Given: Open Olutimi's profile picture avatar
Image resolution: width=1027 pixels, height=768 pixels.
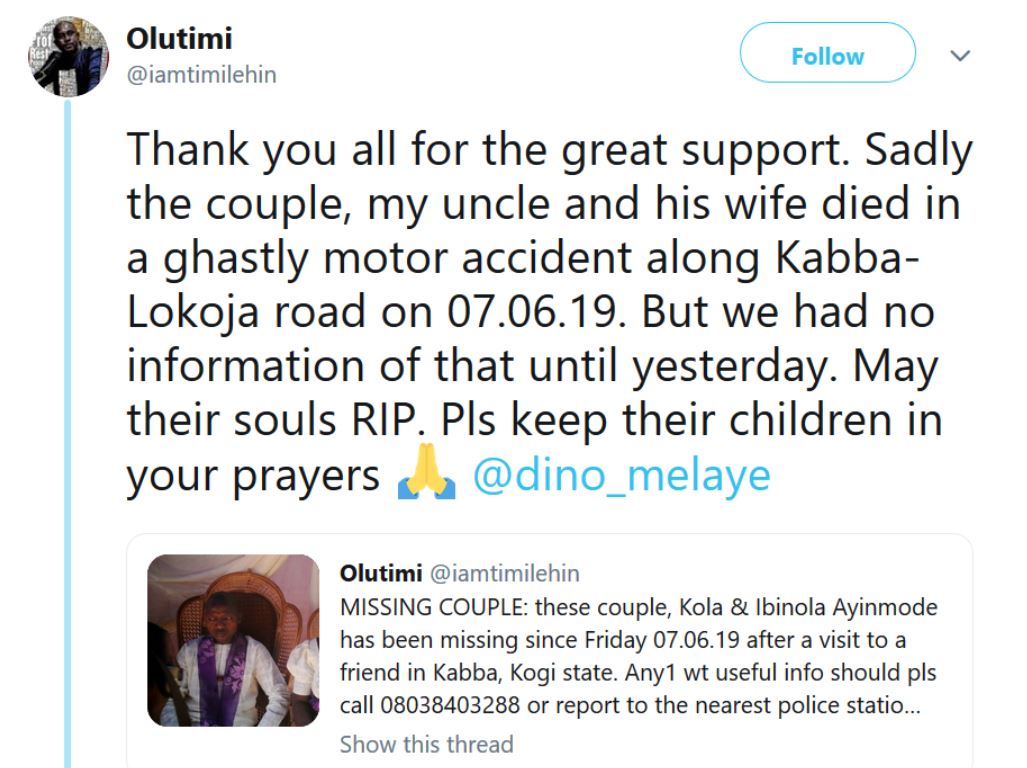Looking at the screenshot, I should (67, 56).
